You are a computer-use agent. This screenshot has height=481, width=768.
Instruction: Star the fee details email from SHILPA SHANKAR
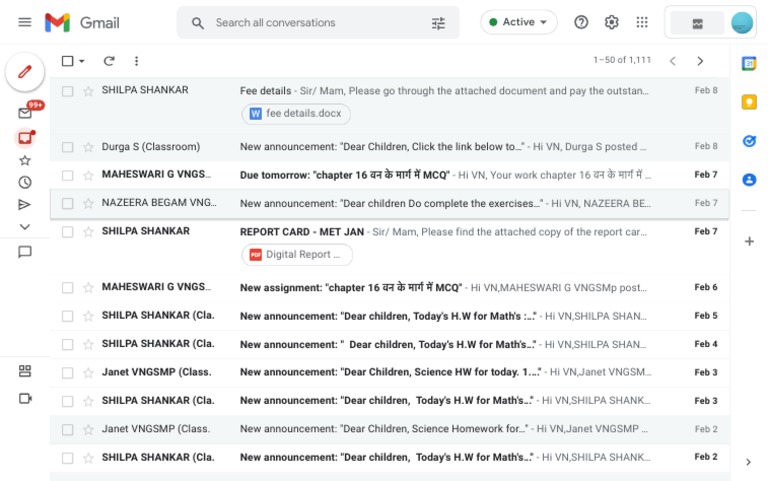click(88, 91)
